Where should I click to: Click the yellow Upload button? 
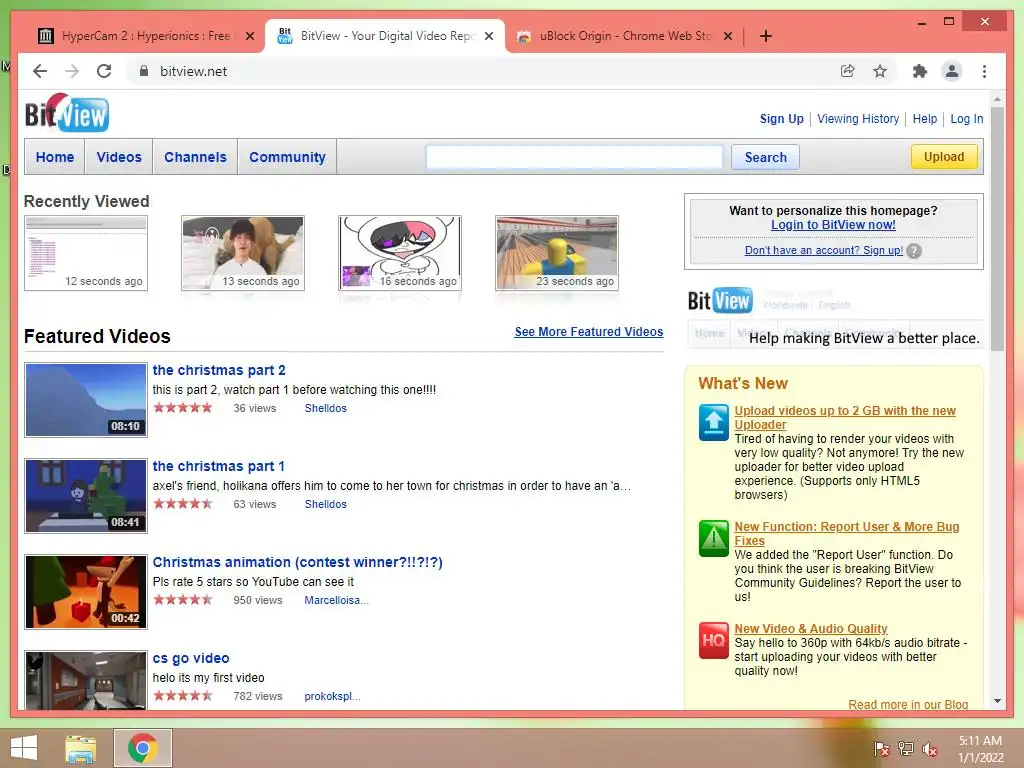pyautogui.click(x=944, y=157)
